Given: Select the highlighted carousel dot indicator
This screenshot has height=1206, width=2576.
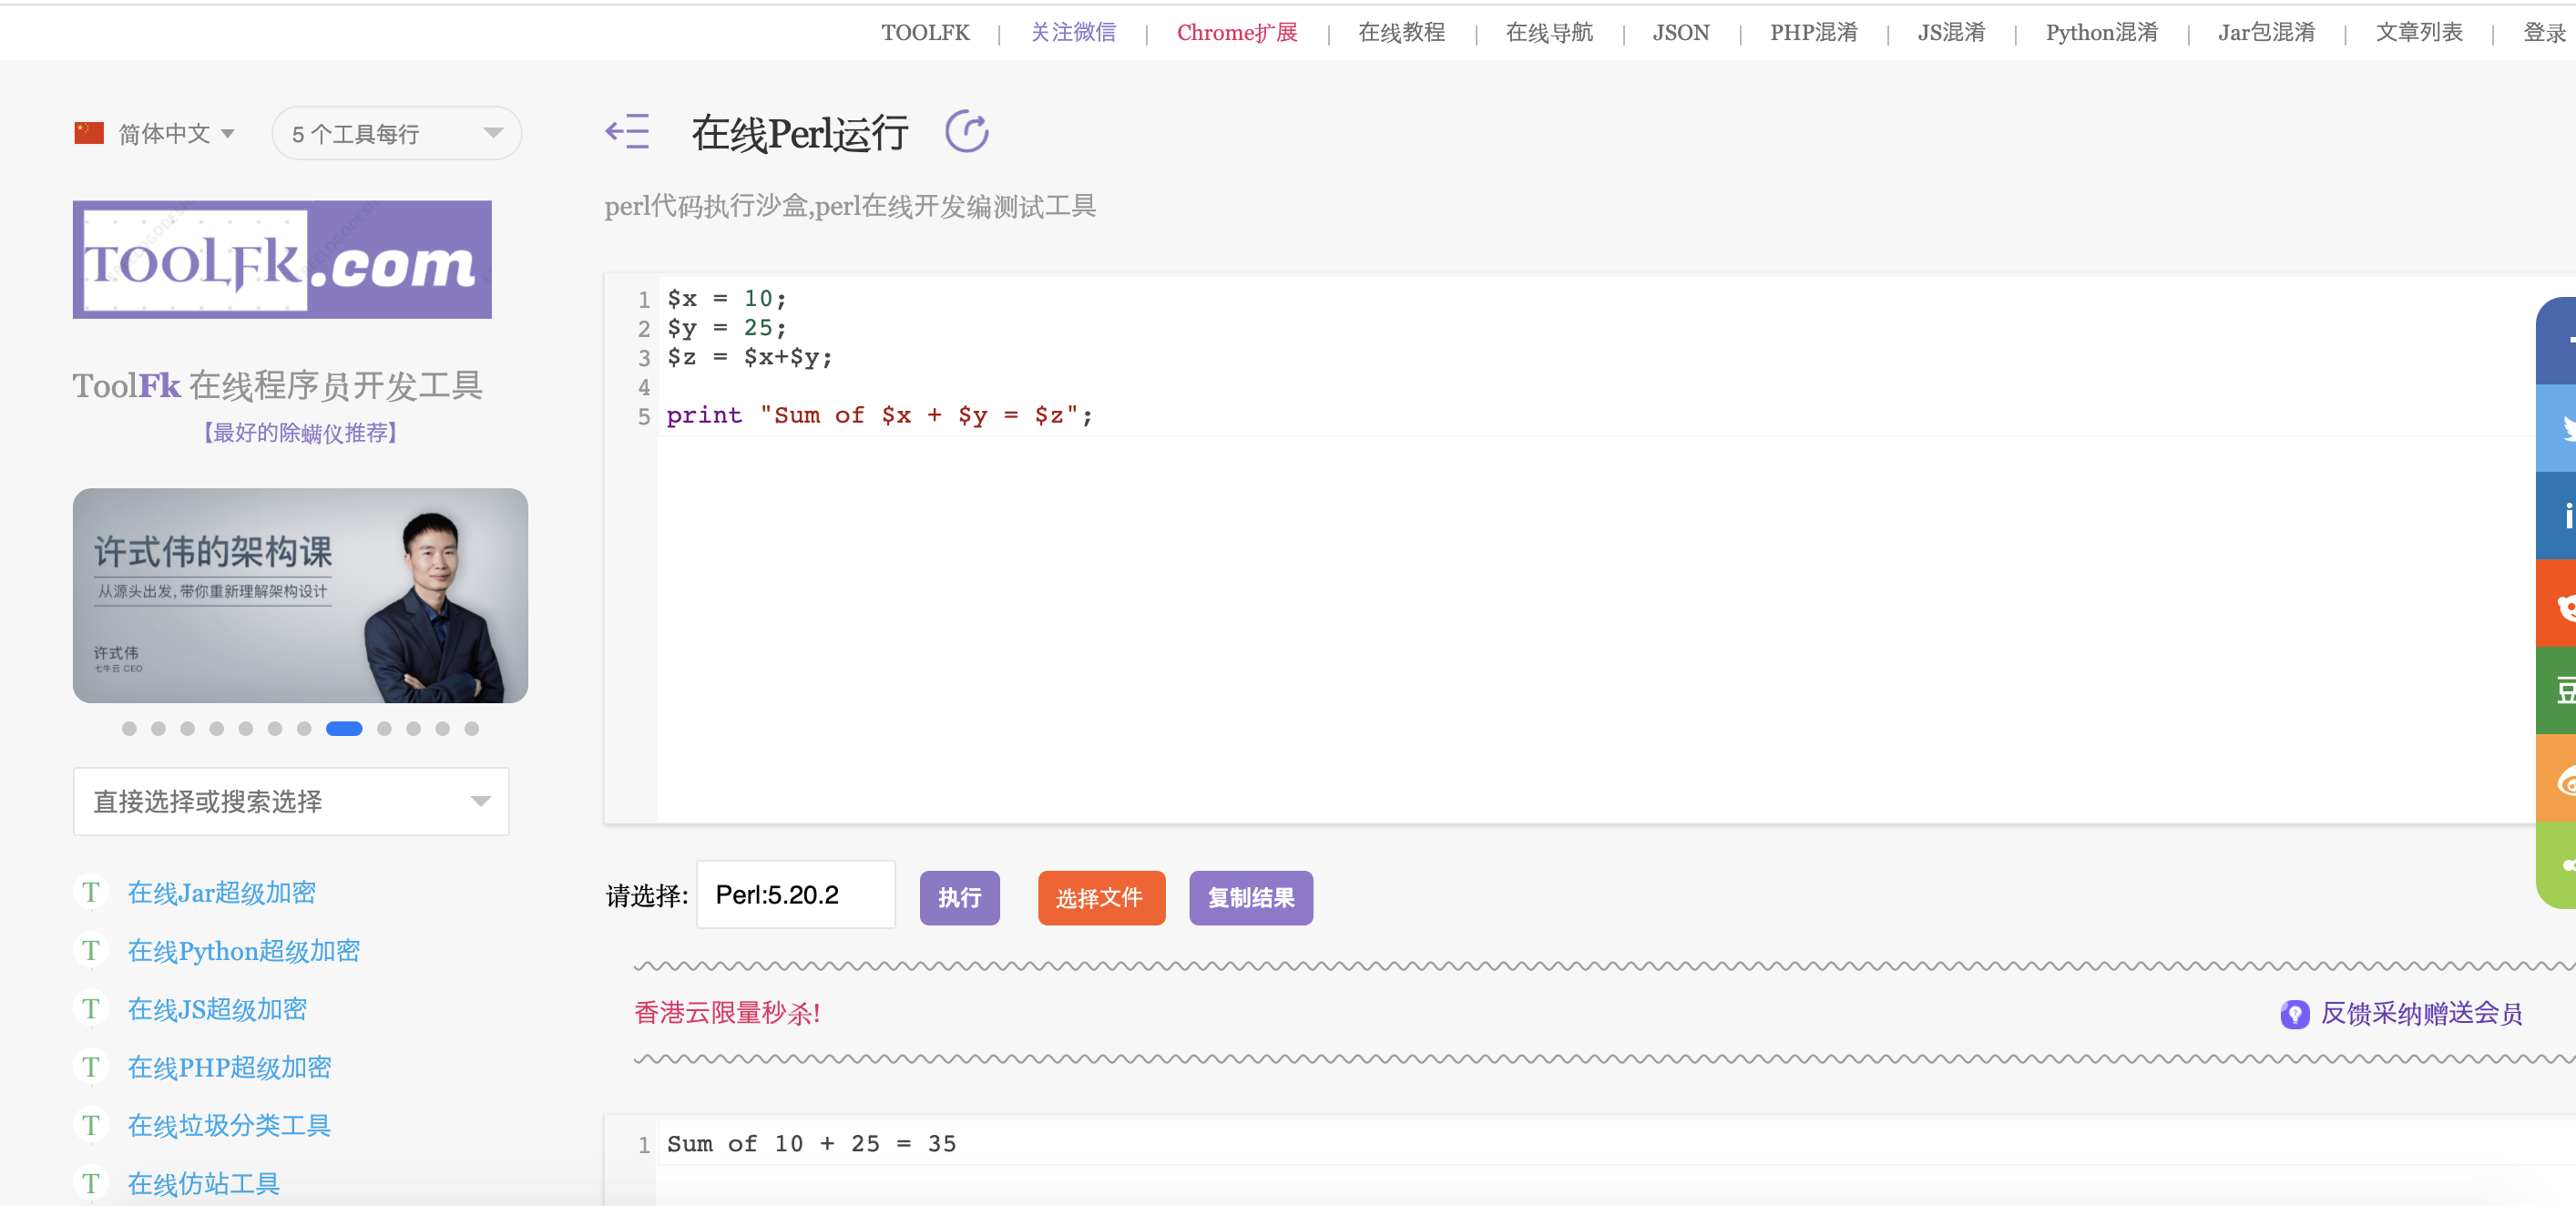Looking at the screenshot, I should click(344, 729).
